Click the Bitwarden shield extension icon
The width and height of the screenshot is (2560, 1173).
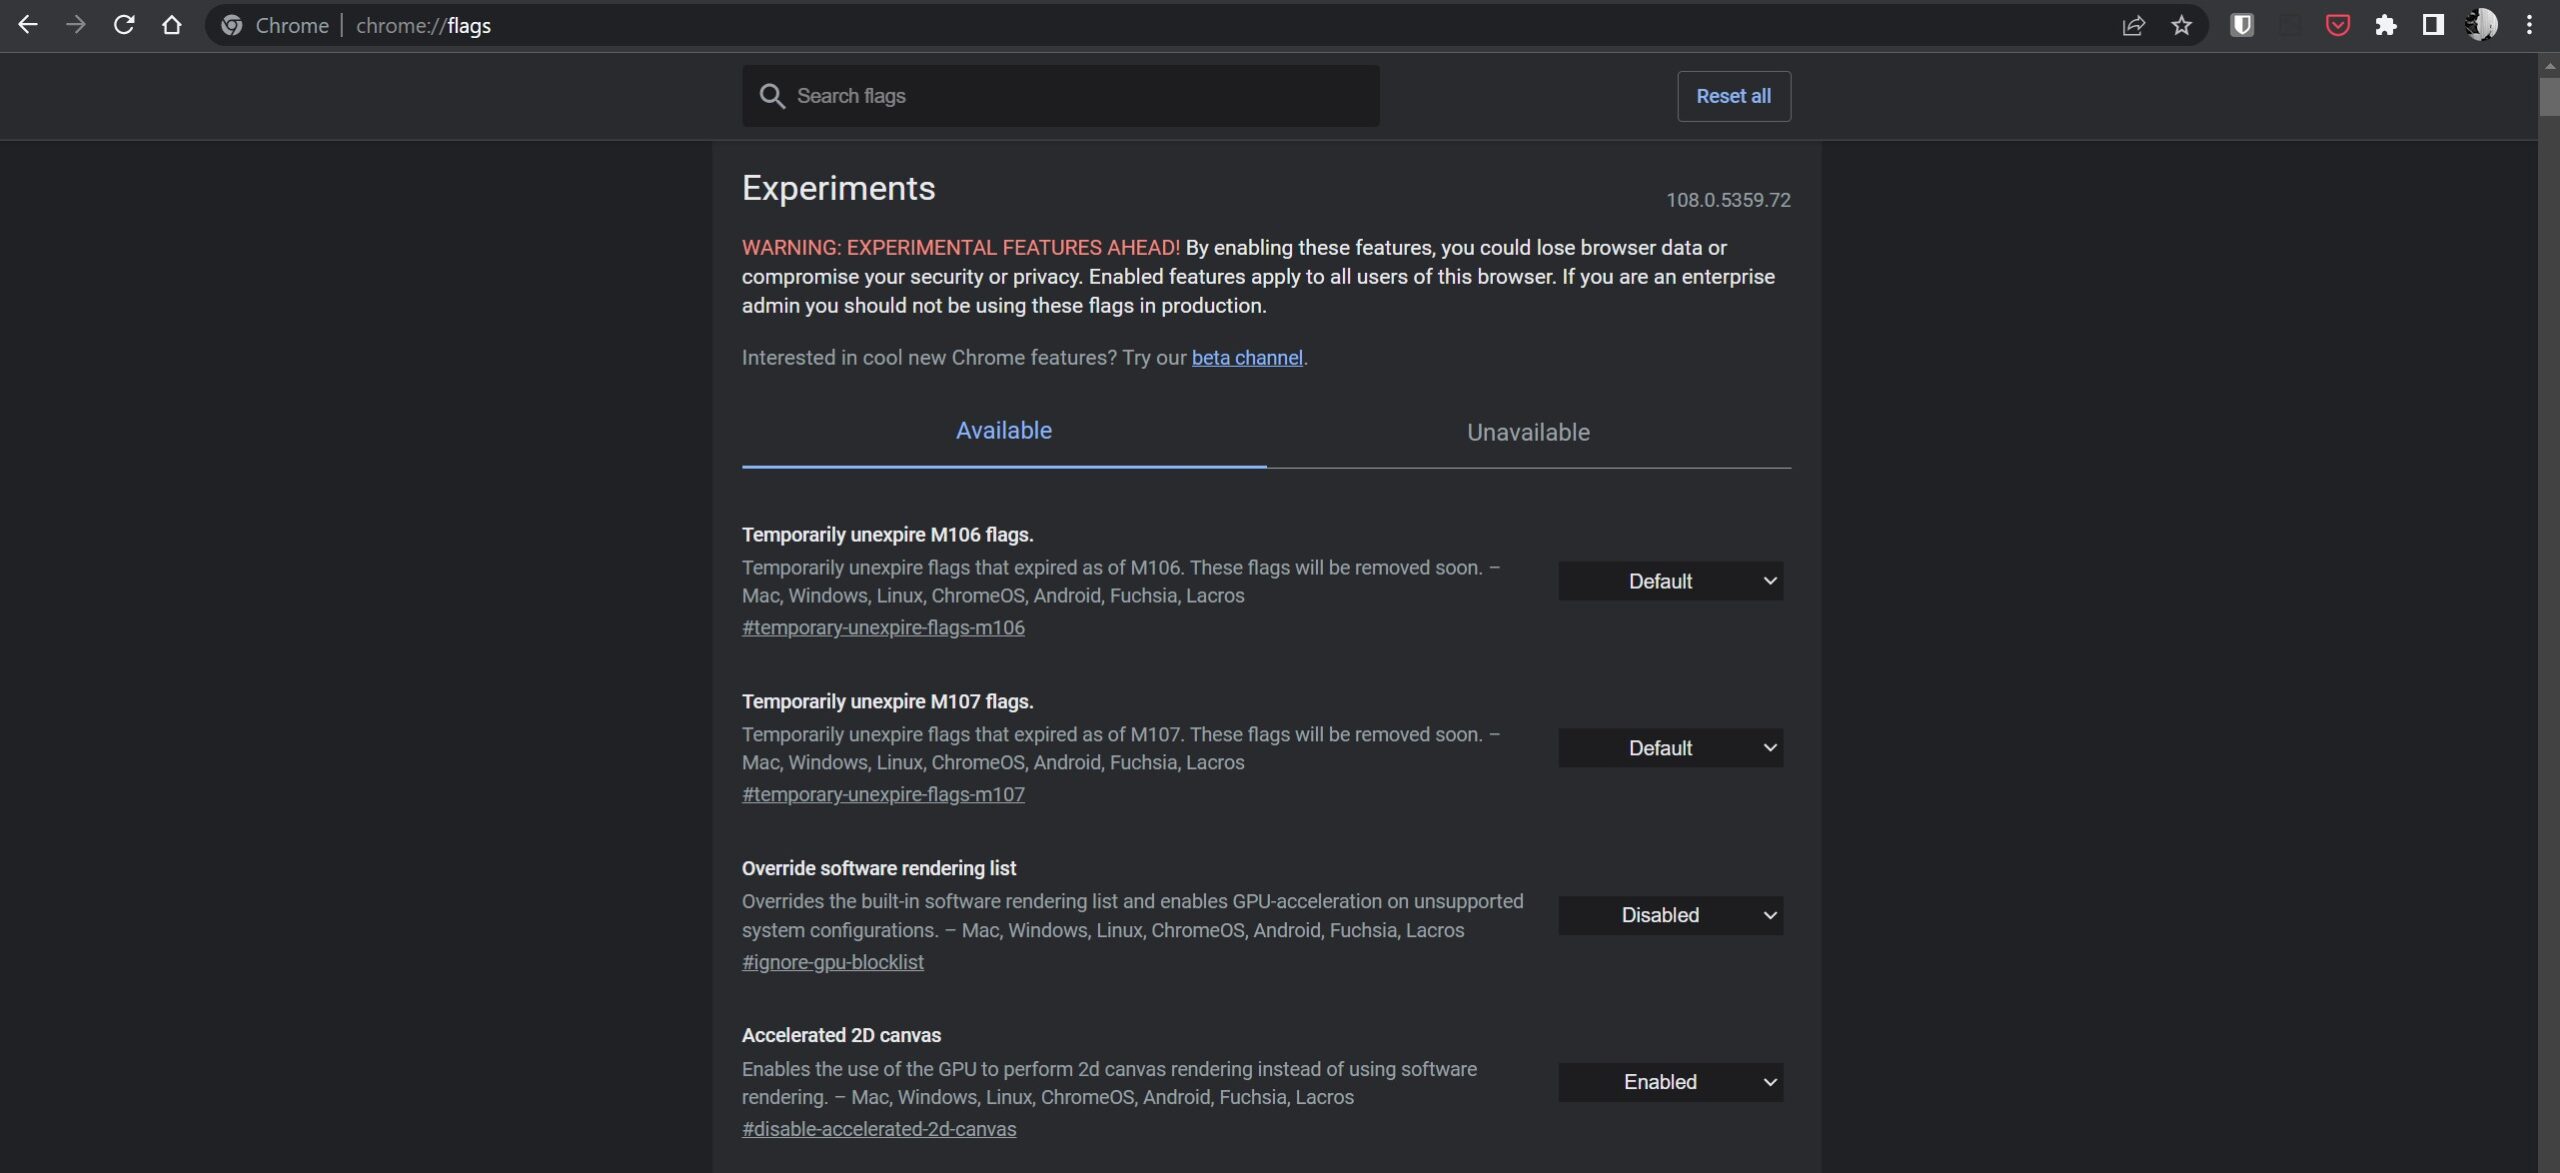tap(2242, 25)
